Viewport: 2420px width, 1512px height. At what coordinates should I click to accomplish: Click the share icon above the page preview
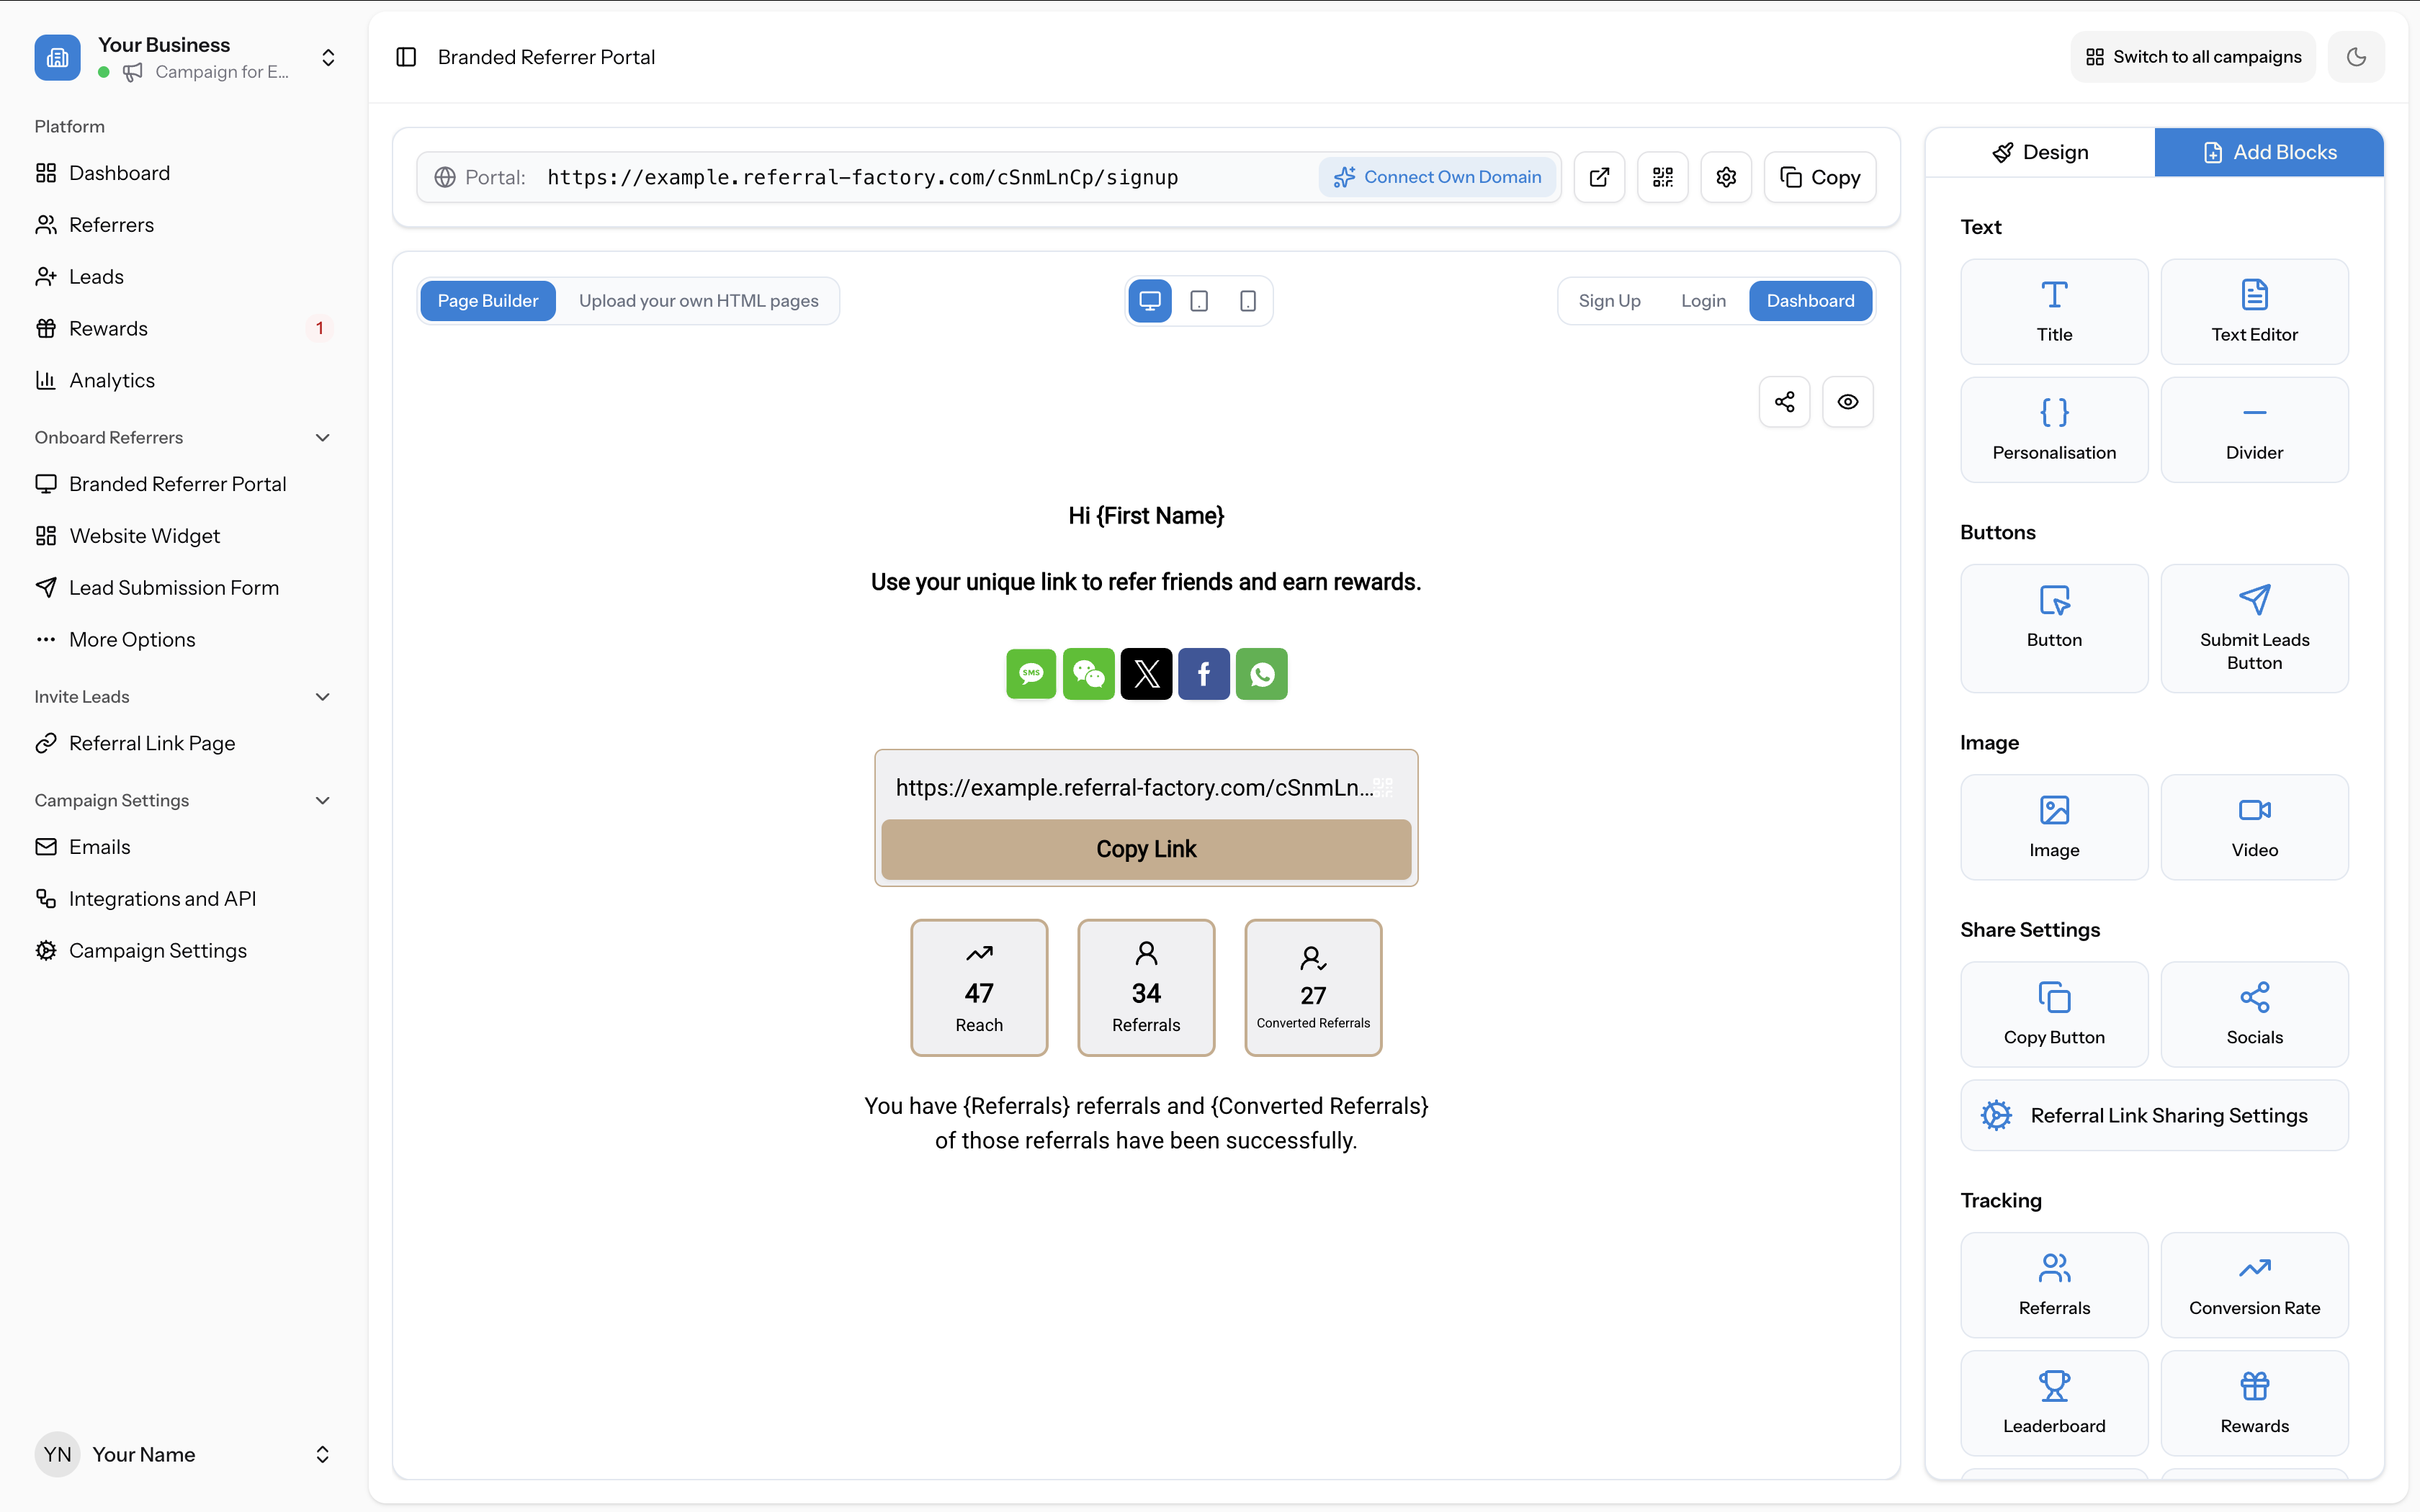click(x=1785, y=401)
